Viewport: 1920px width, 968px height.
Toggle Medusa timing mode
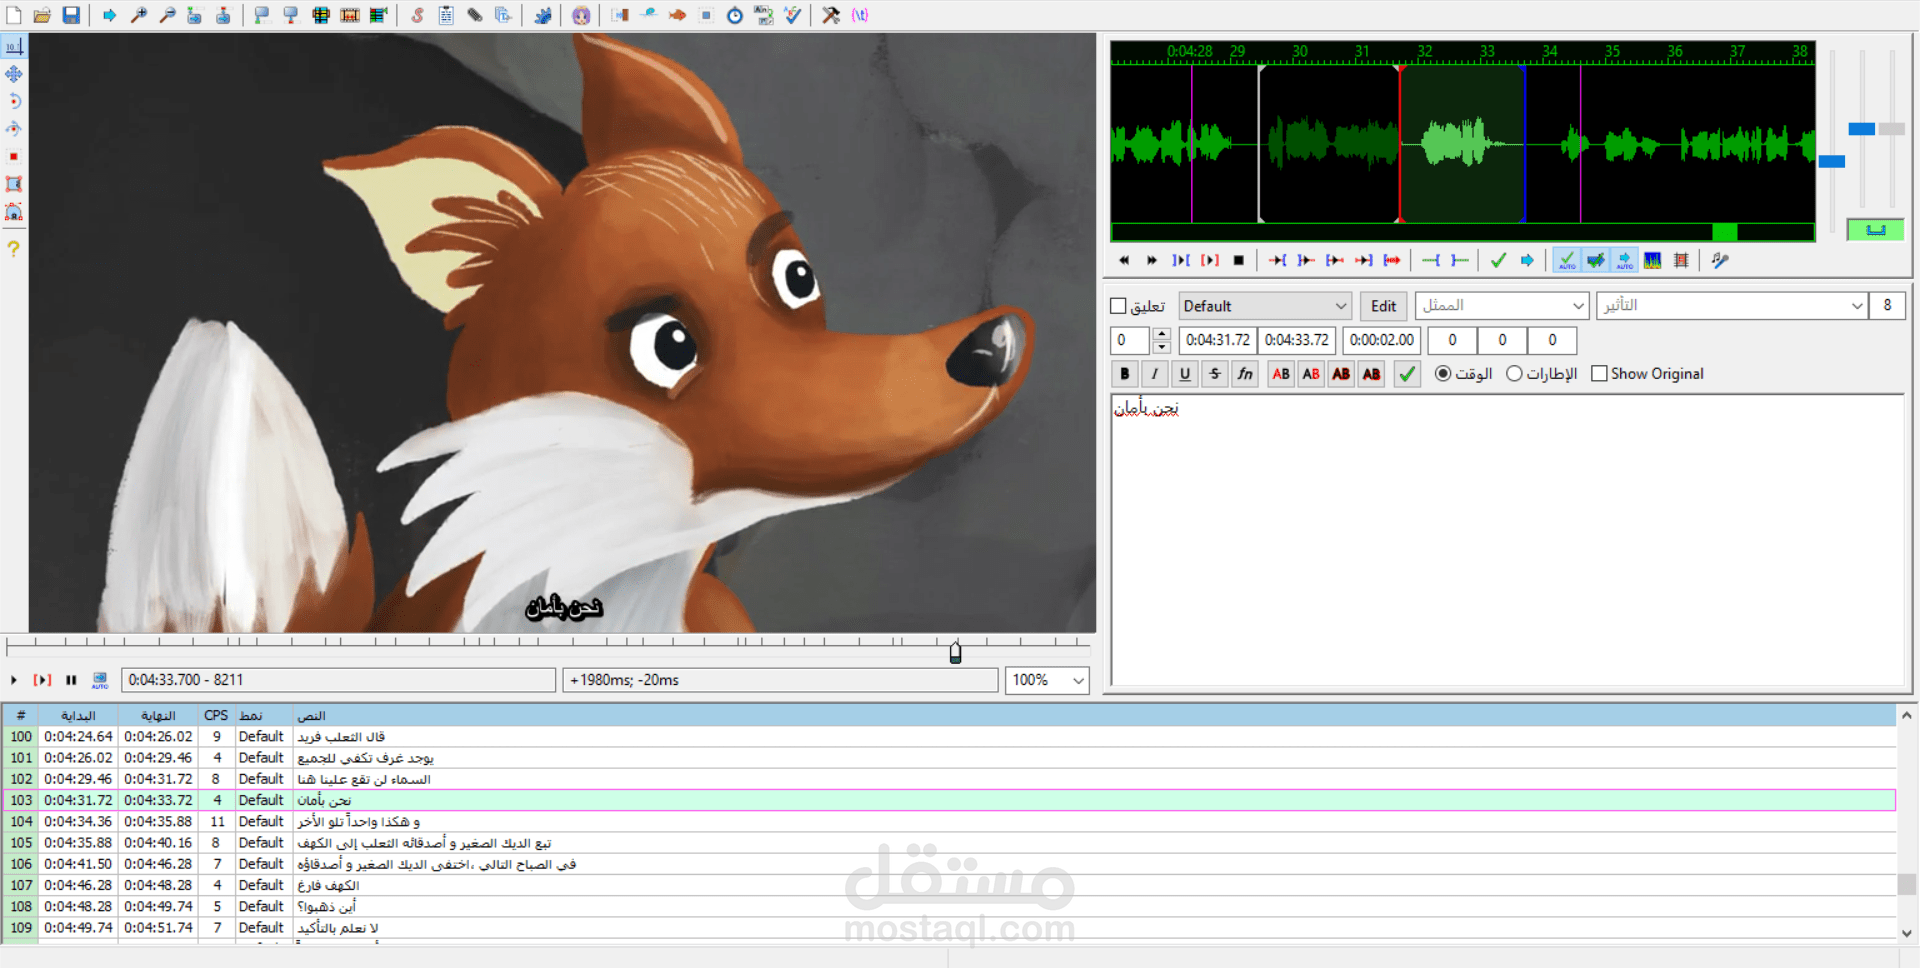[x=1681, y=260]
